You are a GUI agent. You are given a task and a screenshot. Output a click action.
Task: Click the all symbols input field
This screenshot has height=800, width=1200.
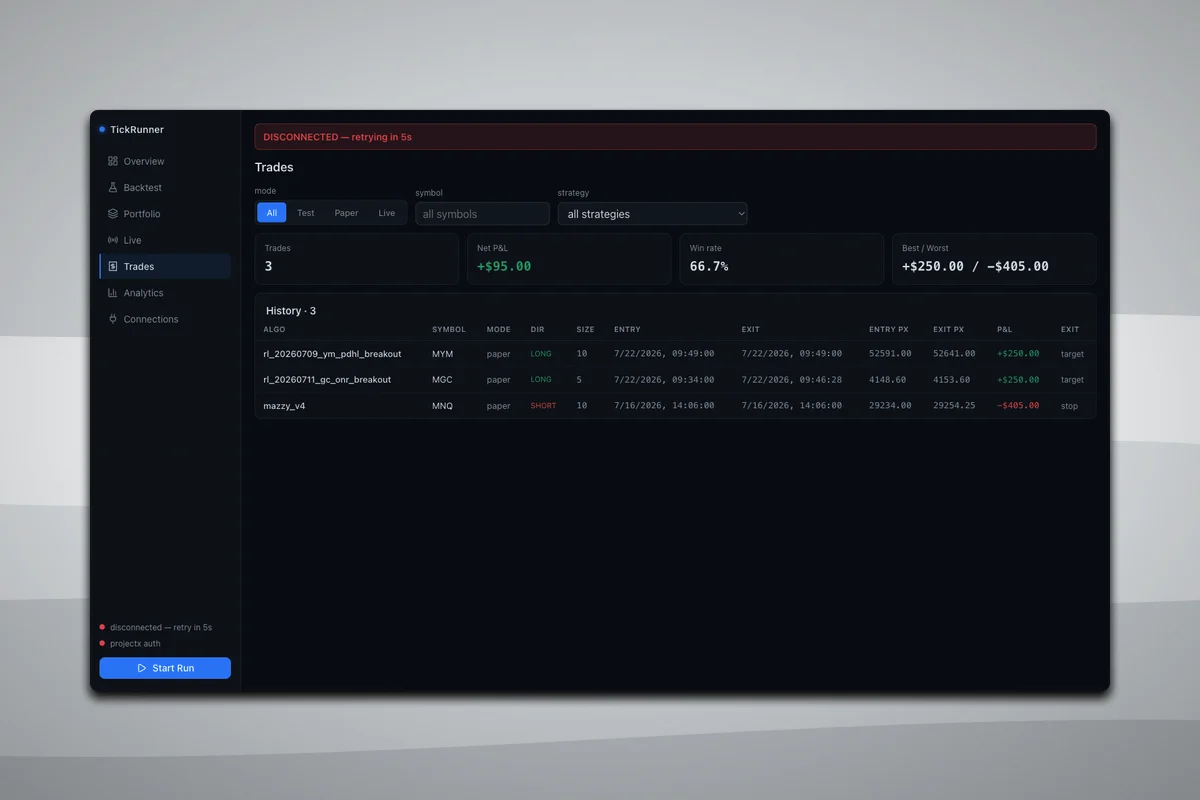coord(483,214)
